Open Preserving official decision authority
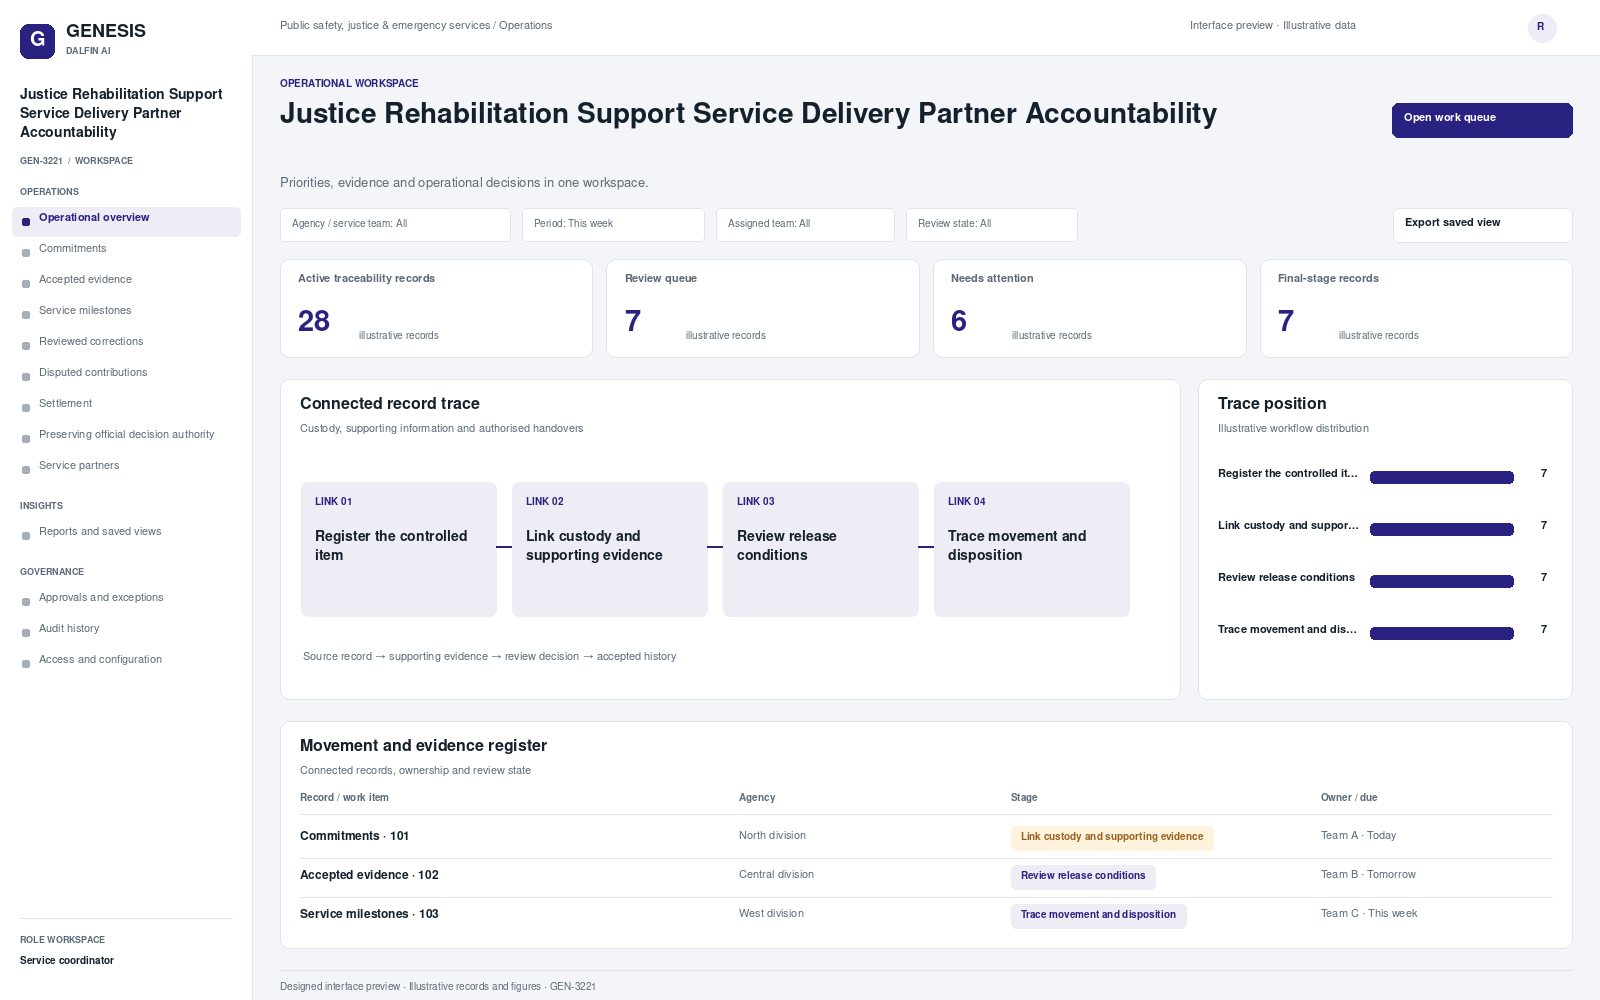Screen dimensions: 1600x1000 tap(126, 435)
